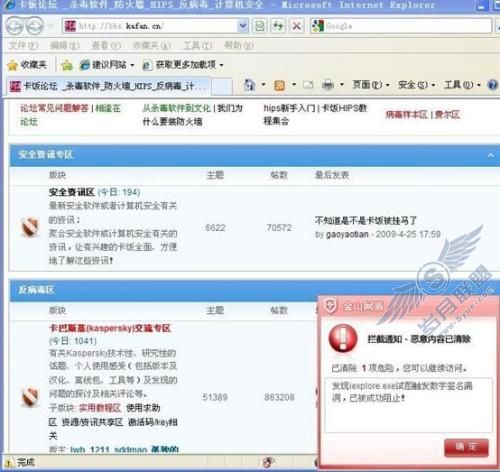Open the 工具 menu in menu bar
The width and height of the screenshot is (500, 472).
pos(197,45)
